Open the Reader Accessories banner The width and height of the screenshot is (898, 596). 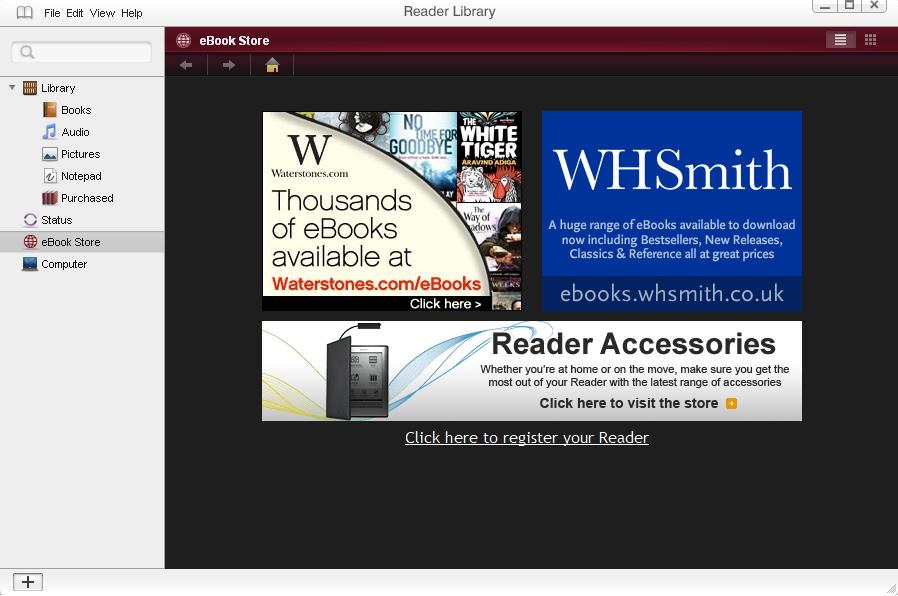pos(532,371)
